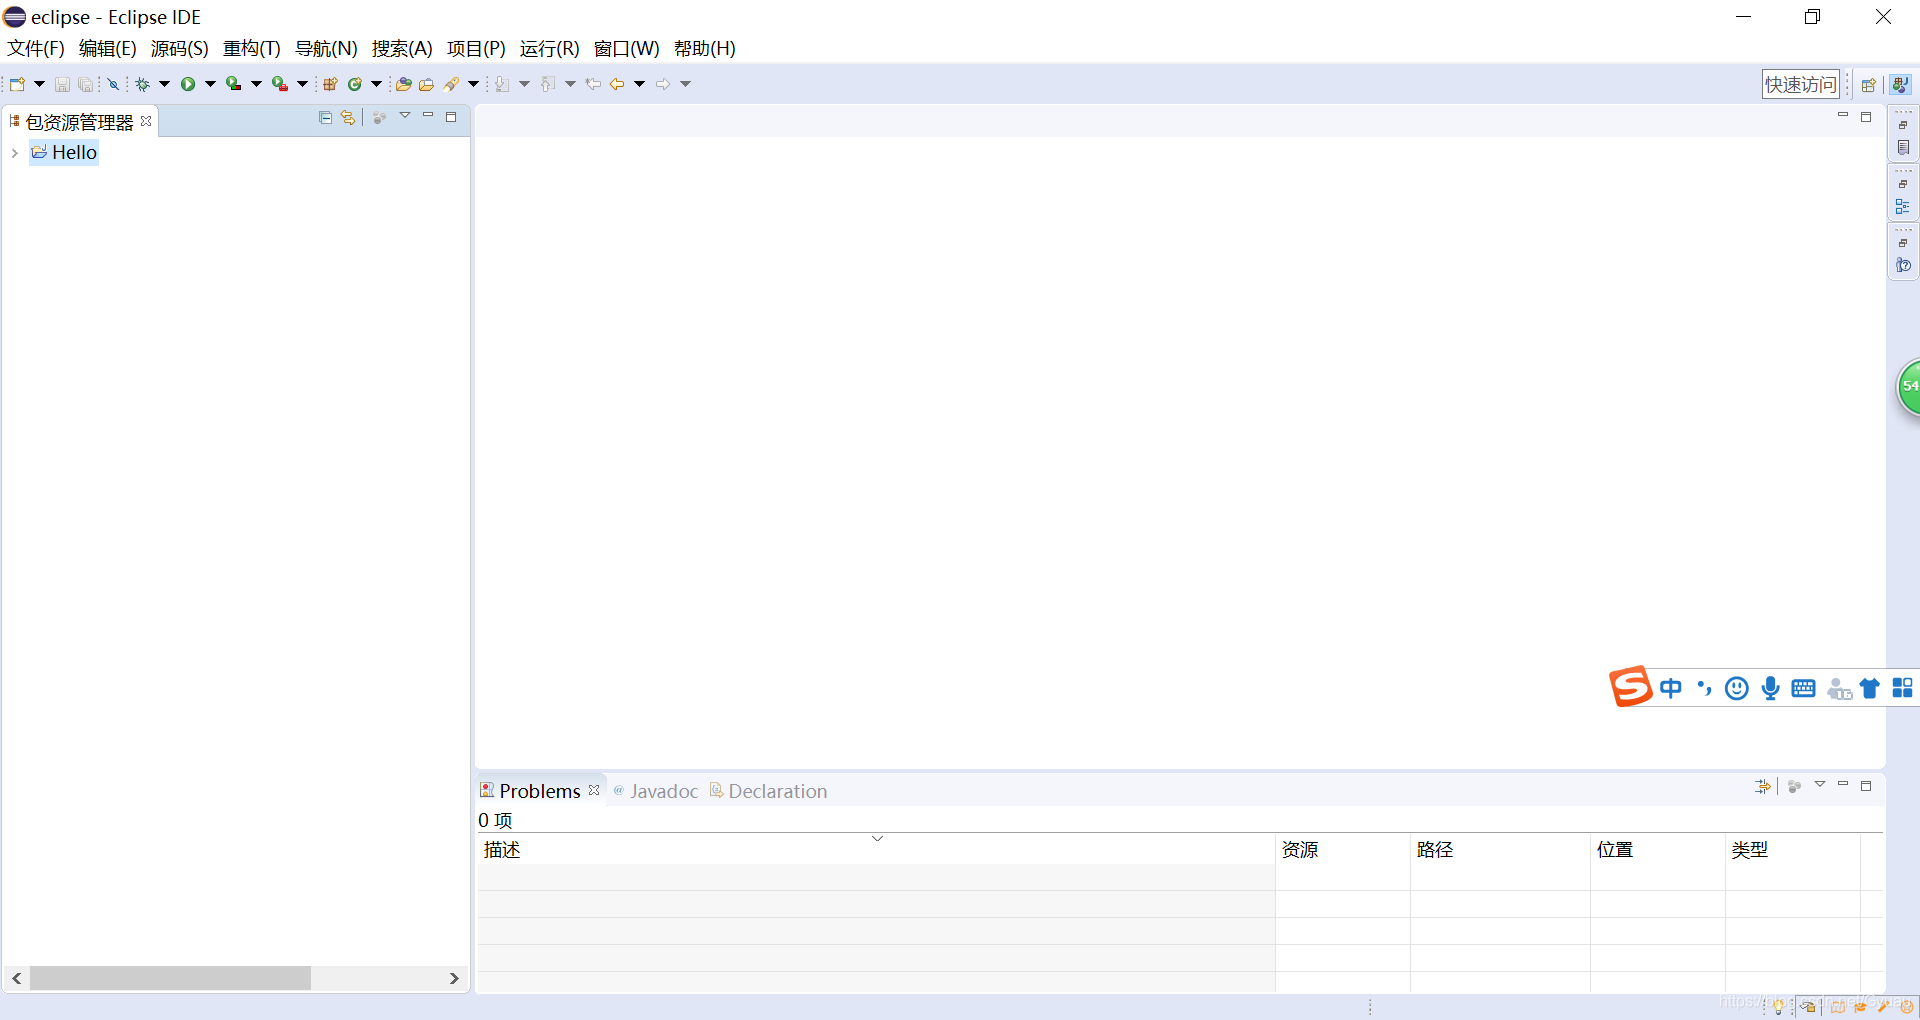The image size is (1920, 1020).
Task: Switch to the Declaration tab
Action: pyautogui.click(x=769, y=791)
